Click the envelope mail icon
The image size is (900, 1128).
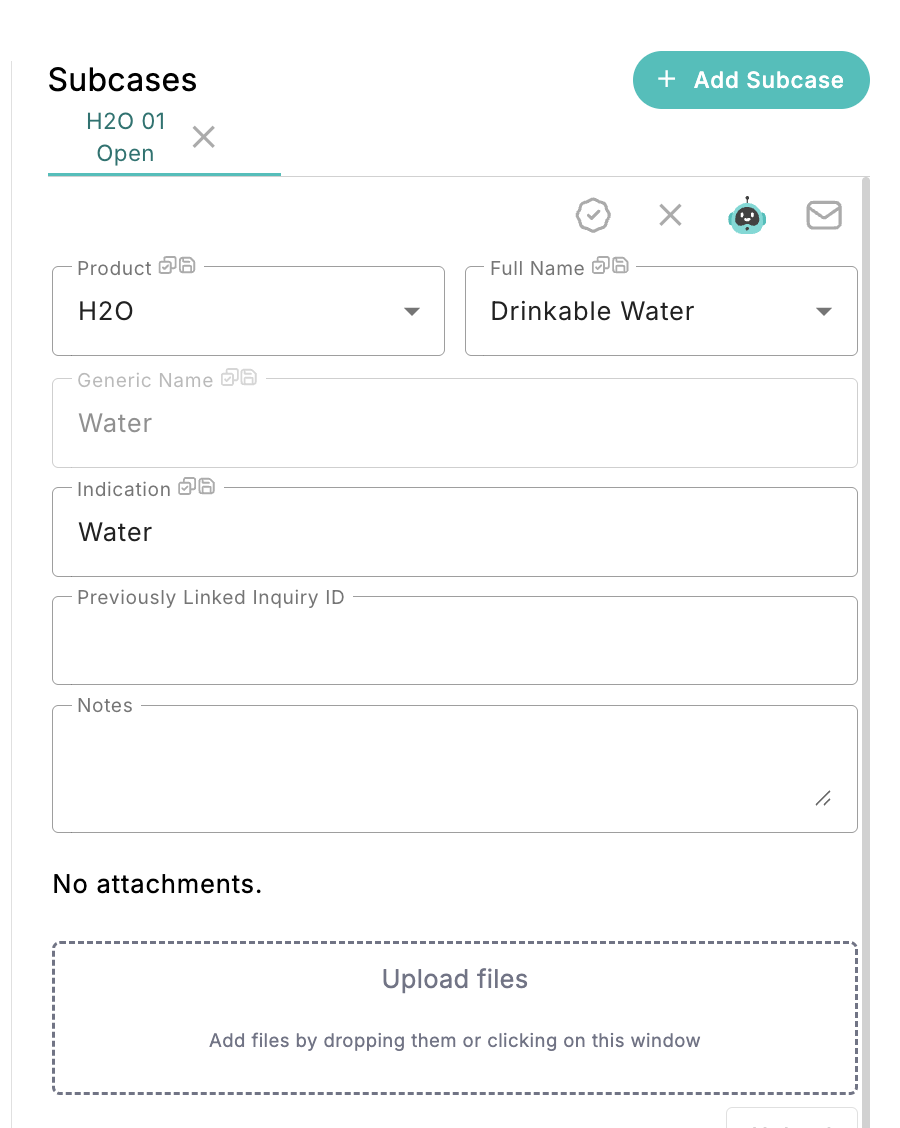coord(824,215)
